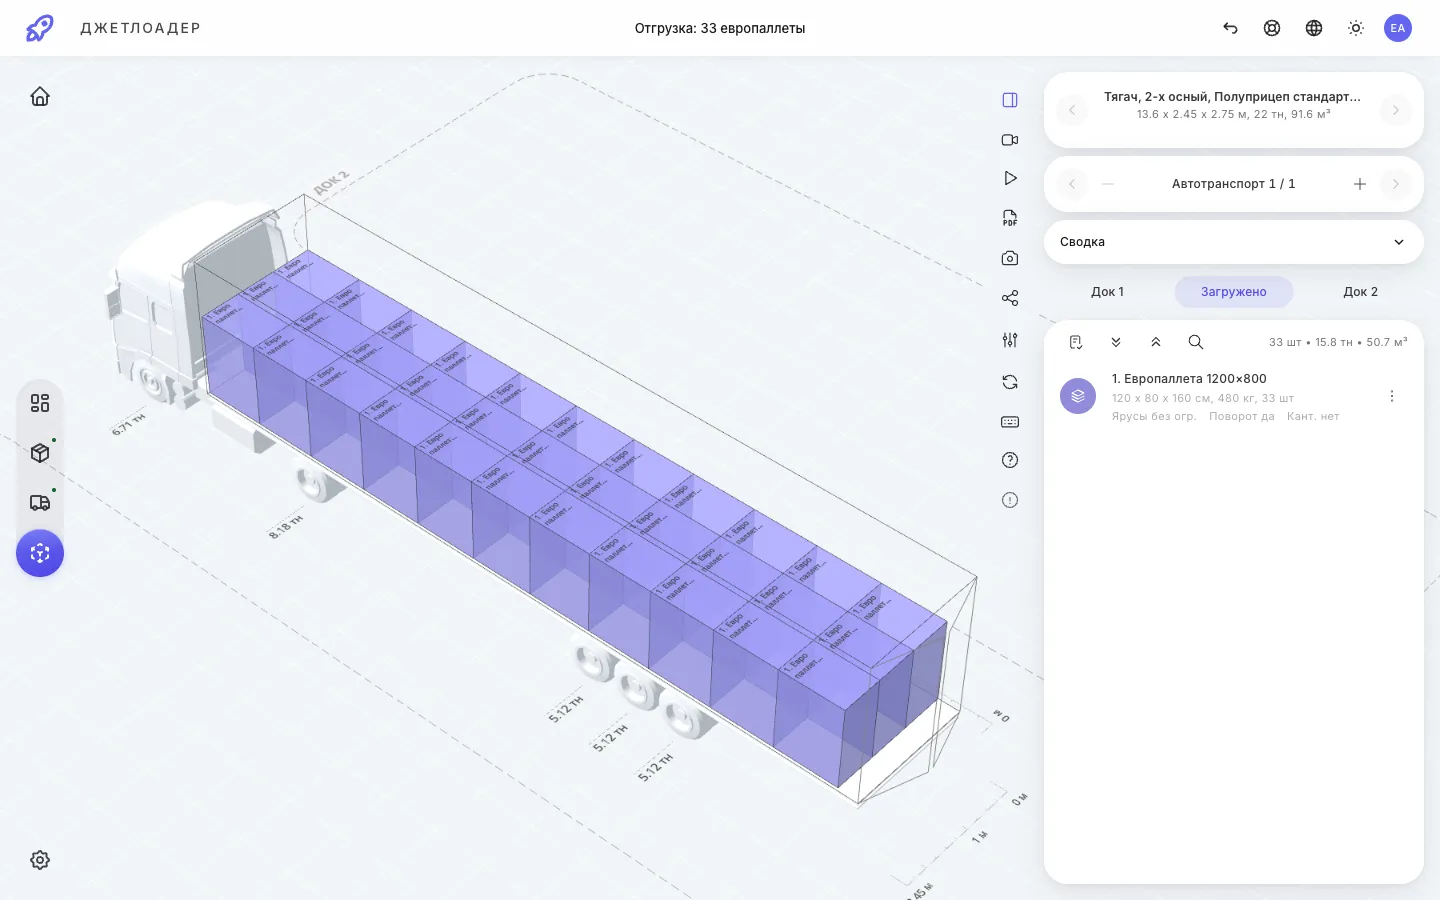Click the purple loading plan button
The image size is (1440, 900).
(x=40, y=553)
